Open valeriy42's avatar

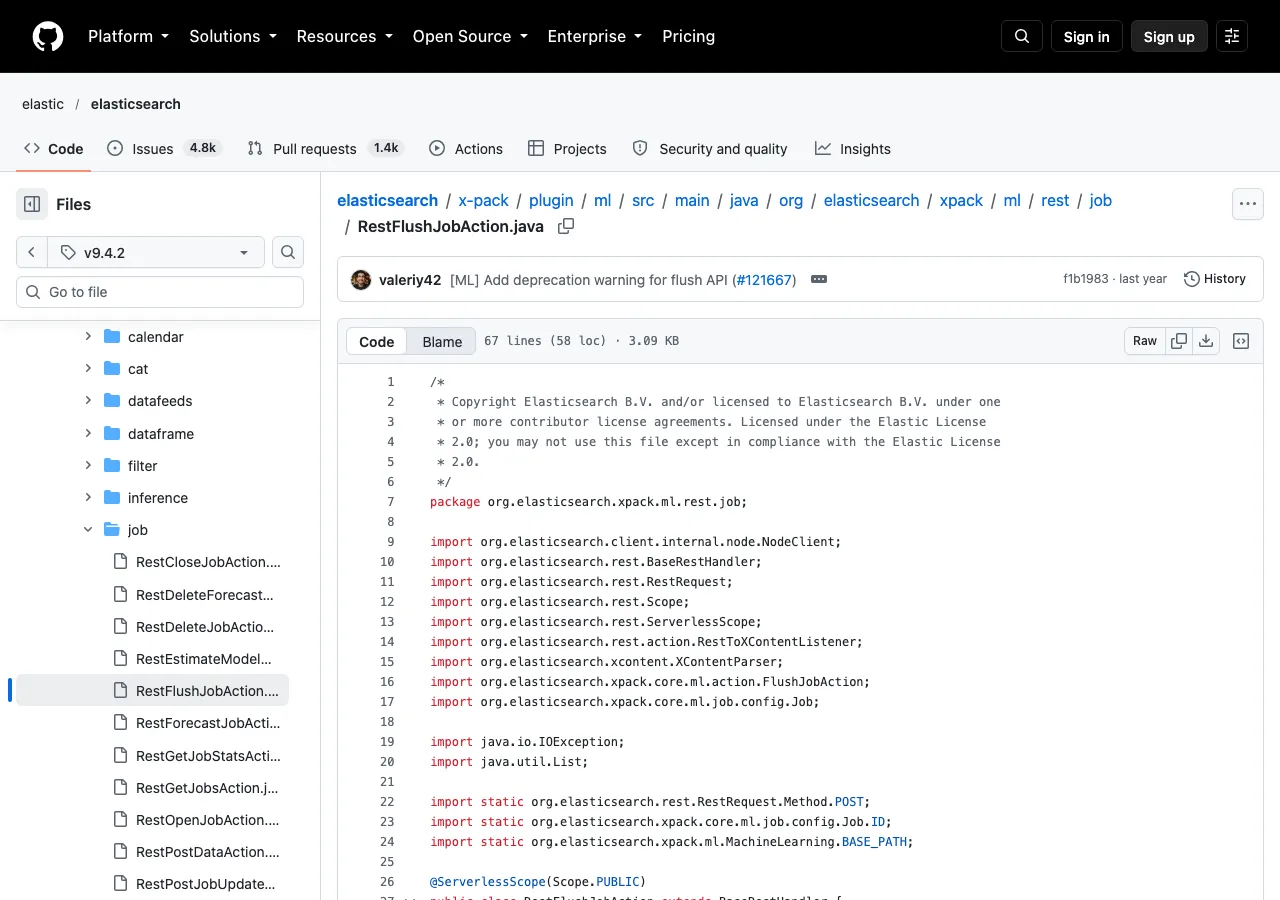pyautogui.click(x=361, y=279)
